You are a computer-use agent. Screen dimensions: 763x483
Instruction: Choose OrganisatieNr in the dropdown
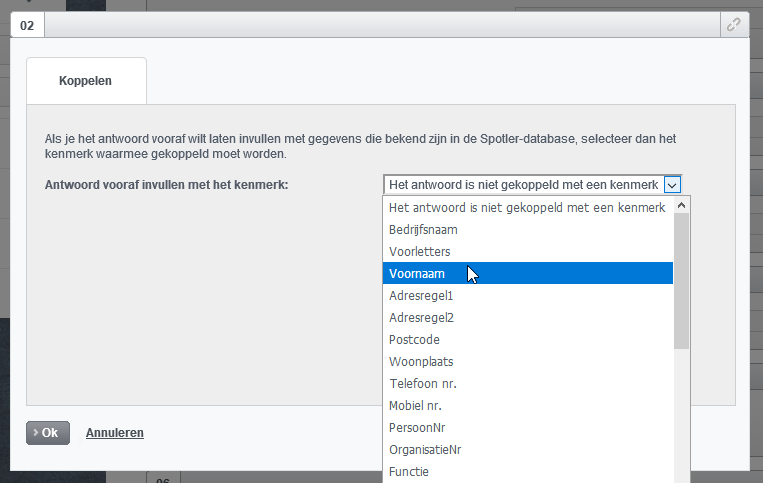(x=425, y=449)
